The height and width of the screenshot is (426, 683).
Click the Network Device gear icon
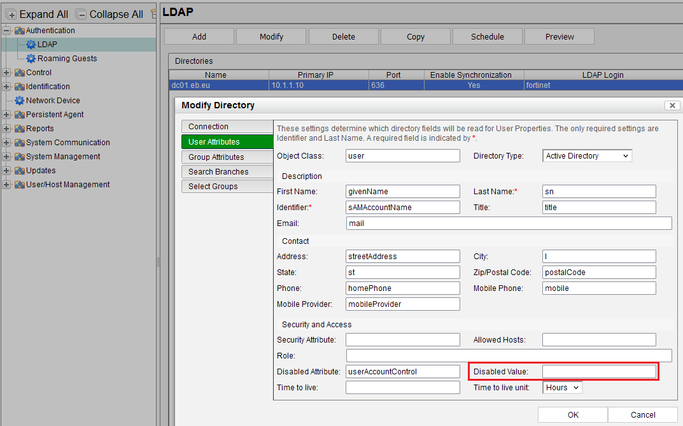(x=19, y=101)
